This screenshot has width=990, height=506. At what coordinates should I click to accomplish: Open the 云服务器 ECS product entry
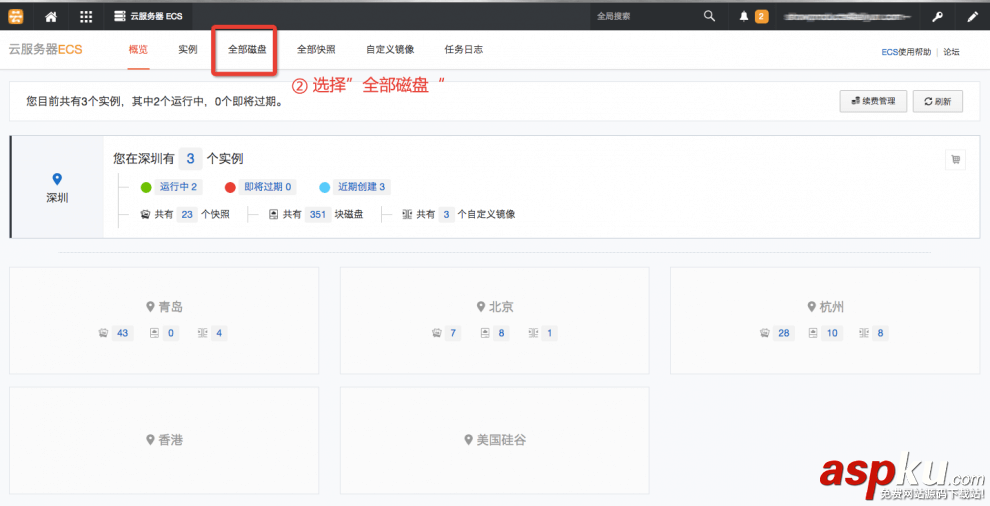click(148, 16)
